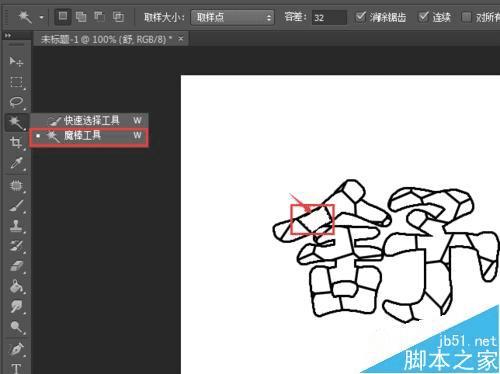The height and width of the screenshot is (374, 500).
Task: Select the Lasso tool
Action: (x=16, y=102)
